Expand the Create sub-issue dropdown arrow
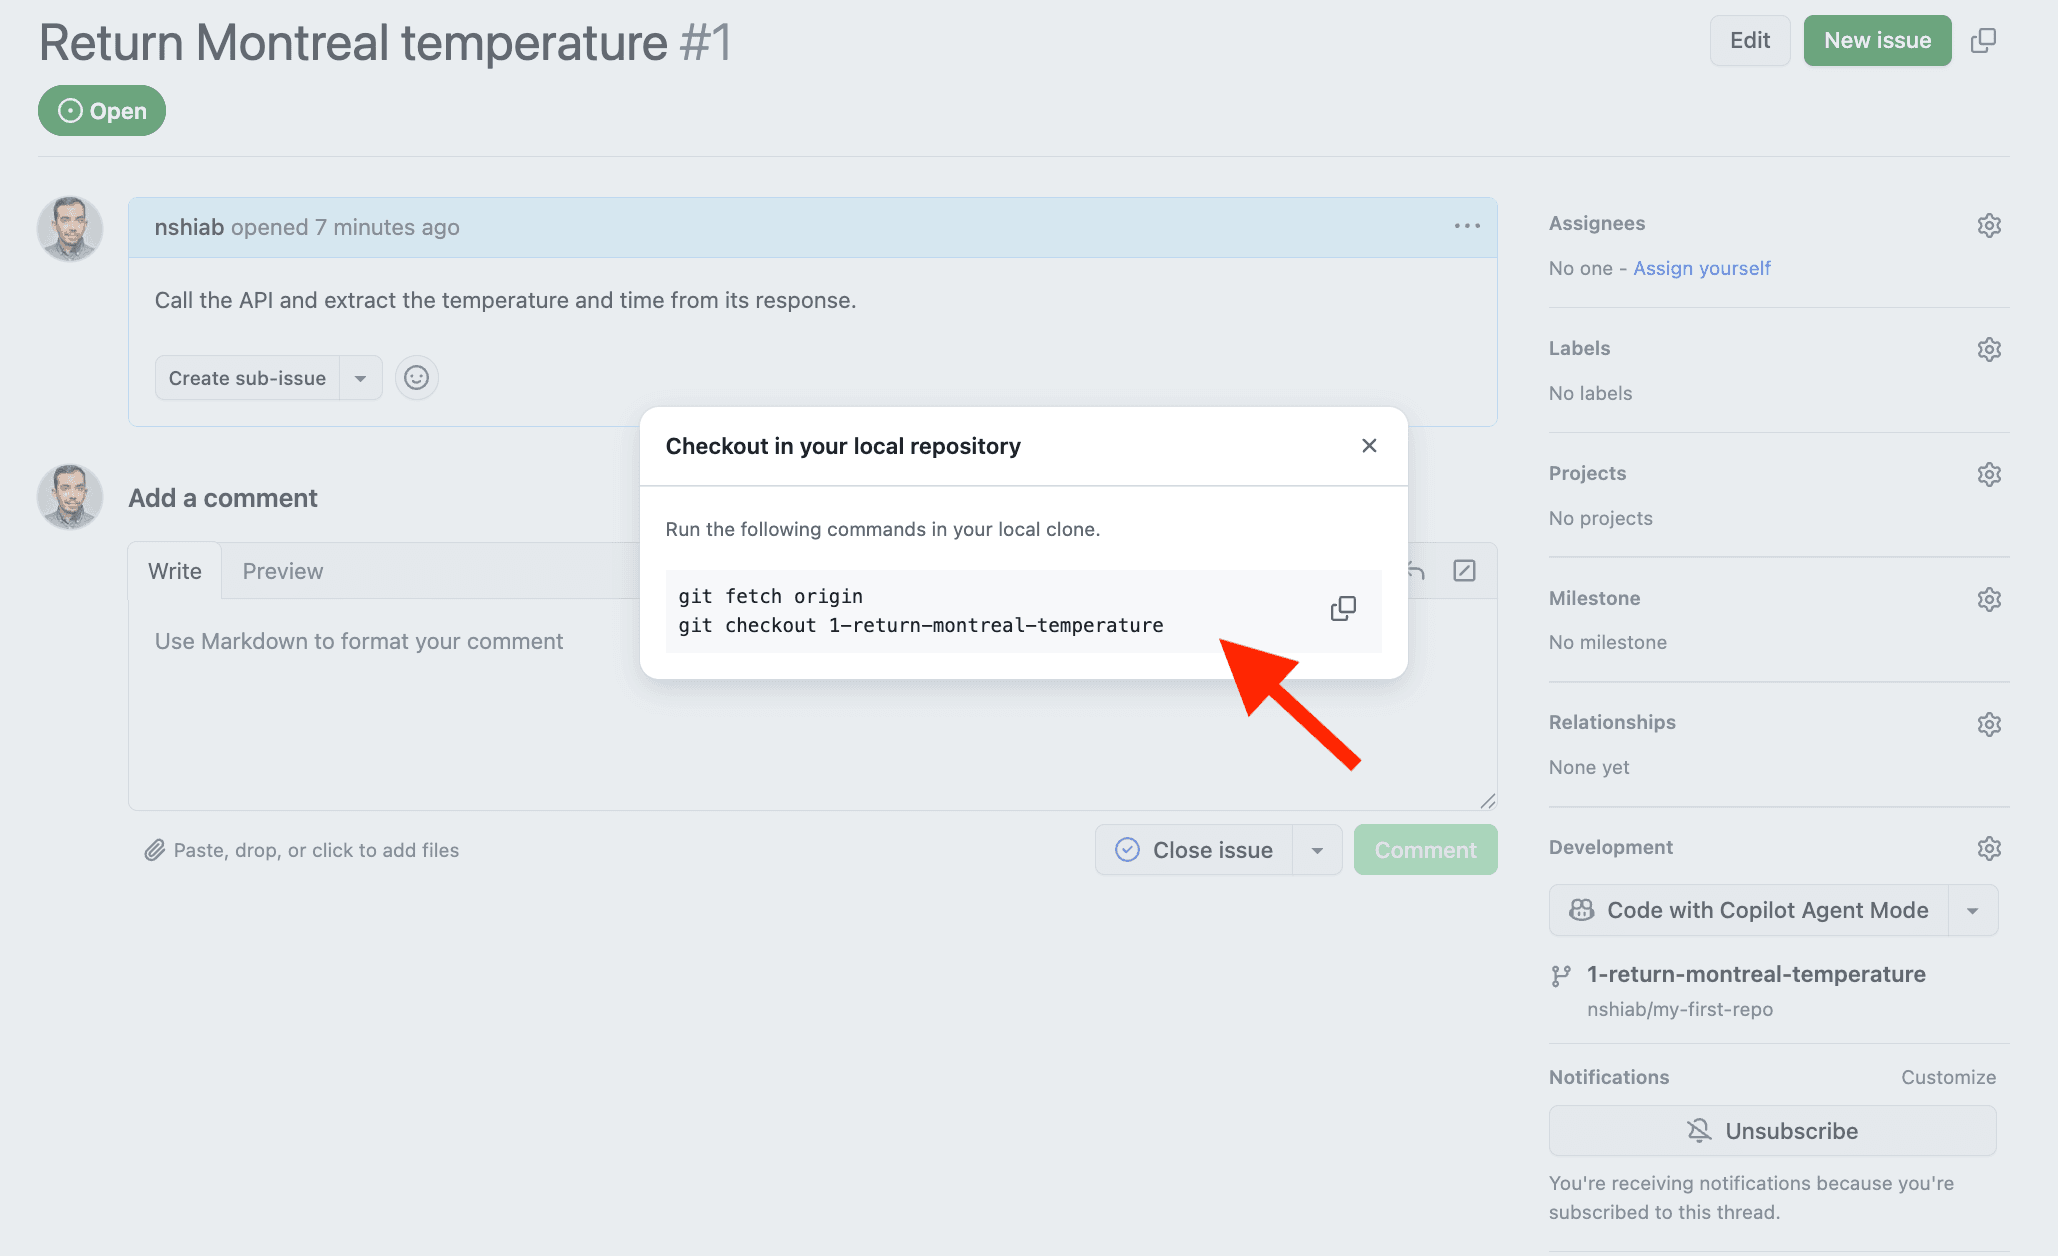This screenshot has width=2058, height=1256. pyautogui.click(x=361, y=378)
